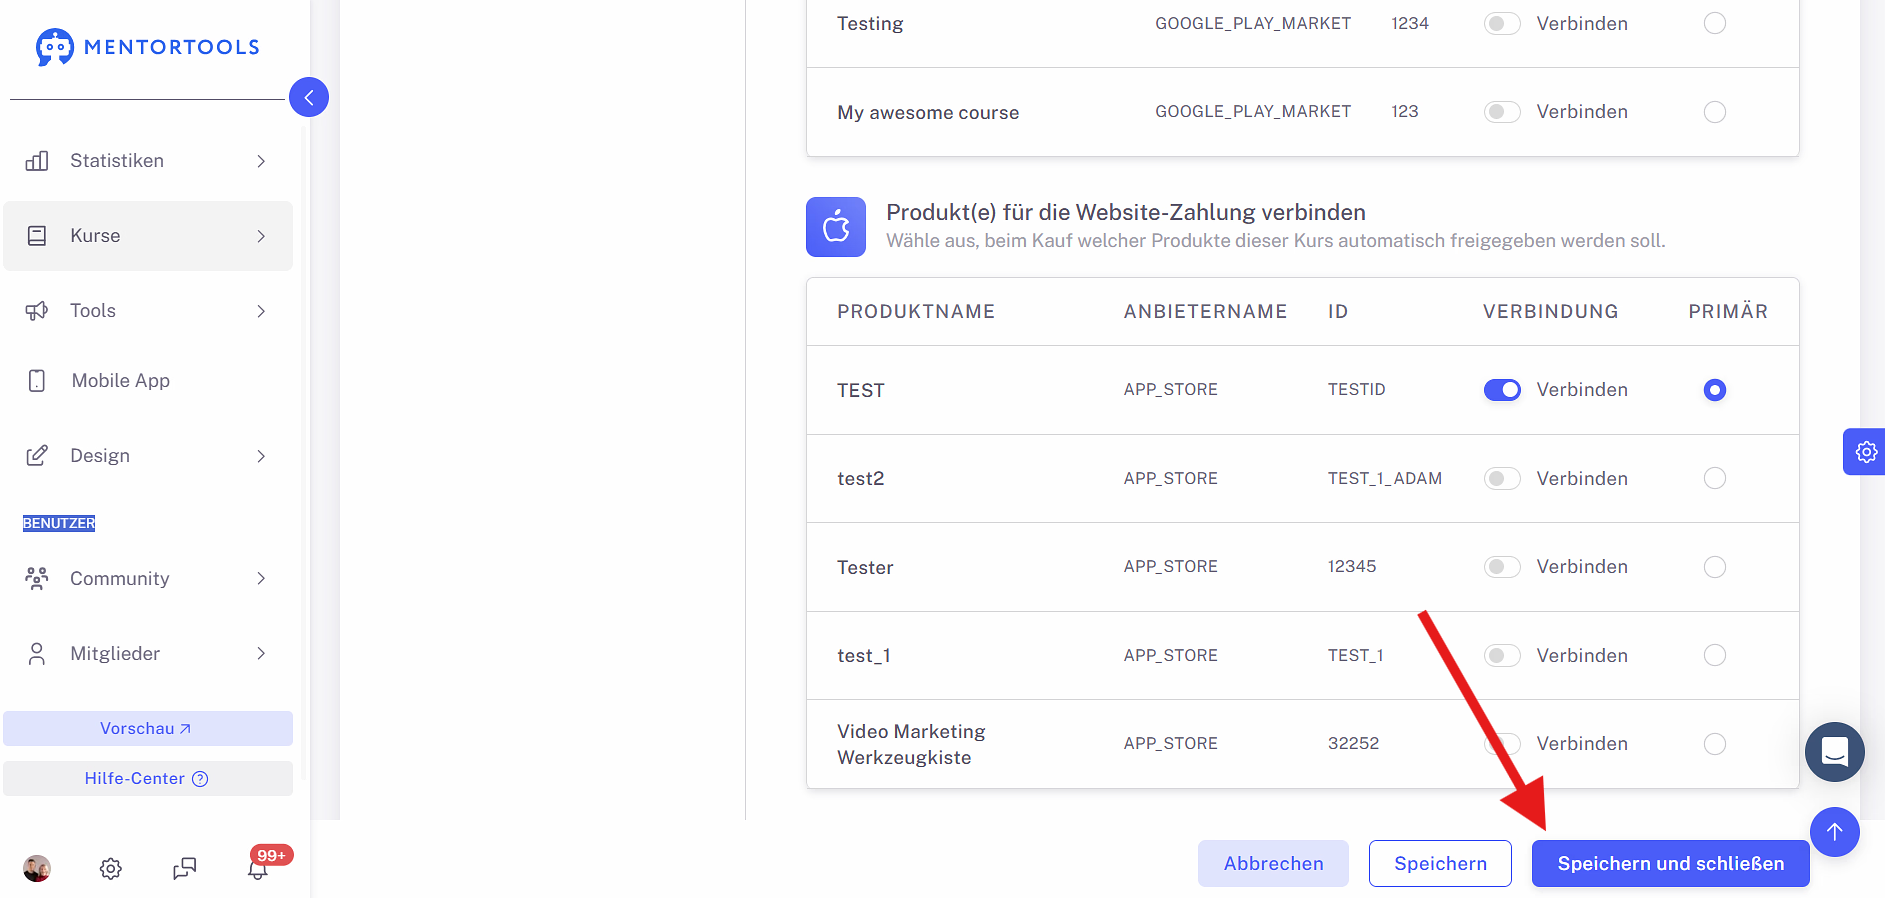
Task: Click the Speichern und schließen button
Action: pos(1670,863)
